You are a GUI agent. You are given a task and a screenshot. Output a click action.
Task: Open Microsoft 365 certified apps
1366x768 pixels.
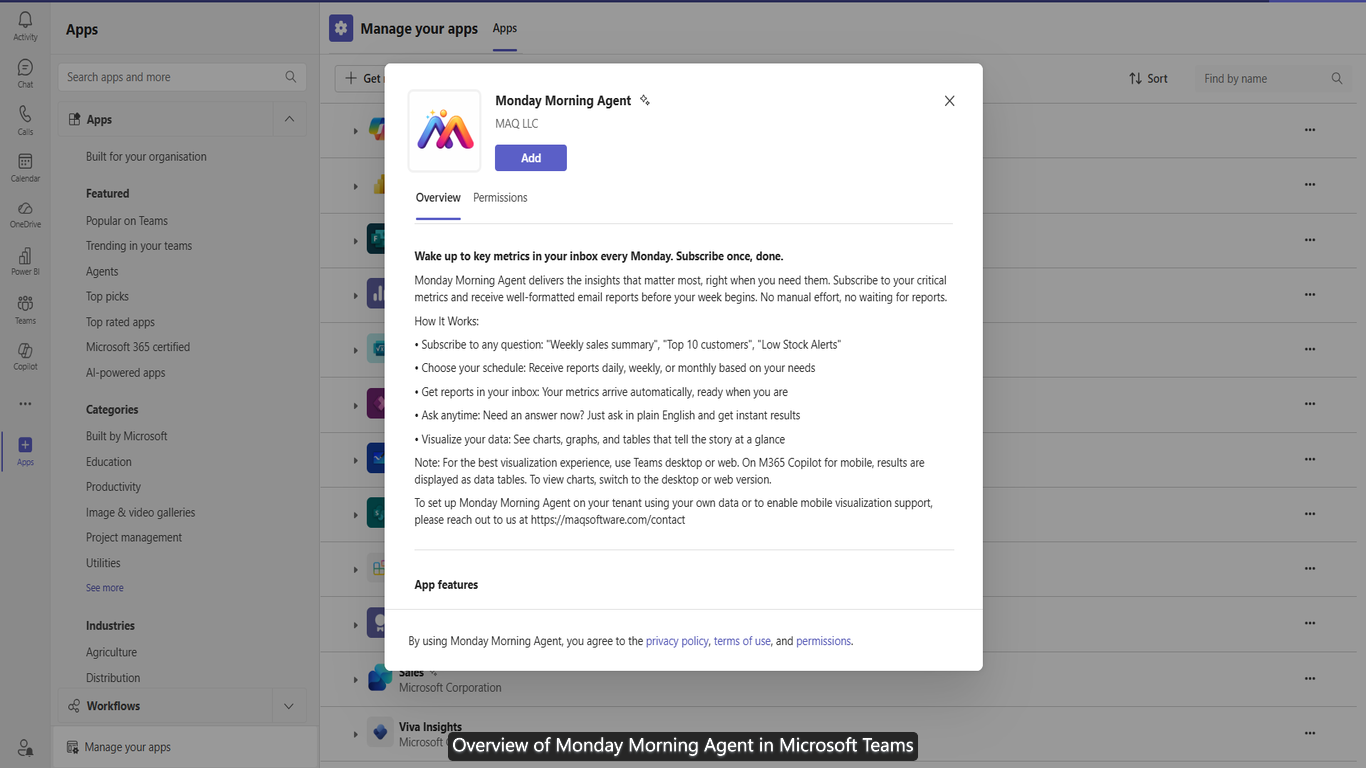pyautogui.click(x=138, y=347)
